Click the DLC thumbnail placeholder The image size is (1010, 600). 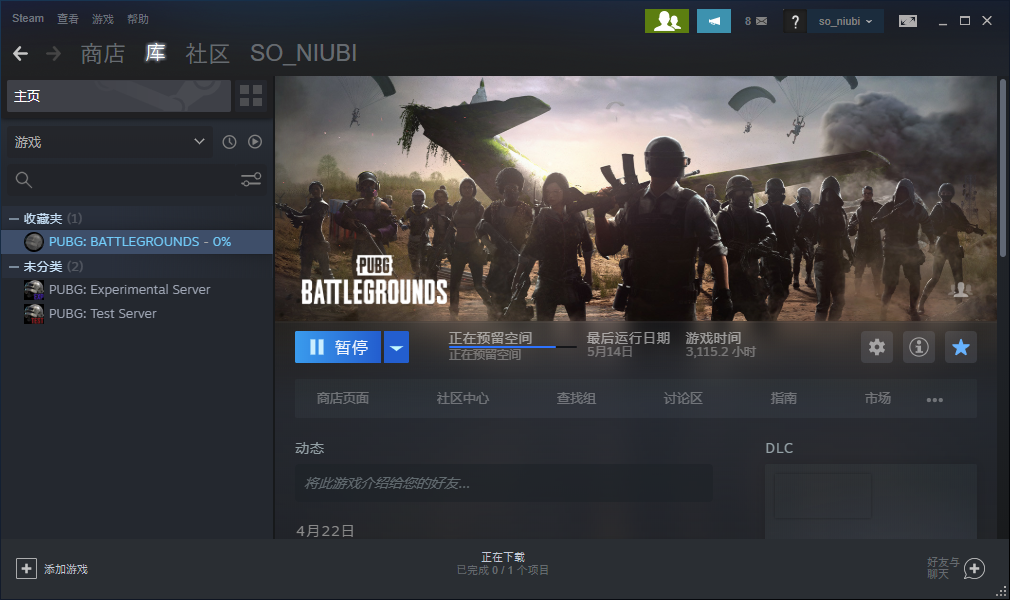[823, 496]
